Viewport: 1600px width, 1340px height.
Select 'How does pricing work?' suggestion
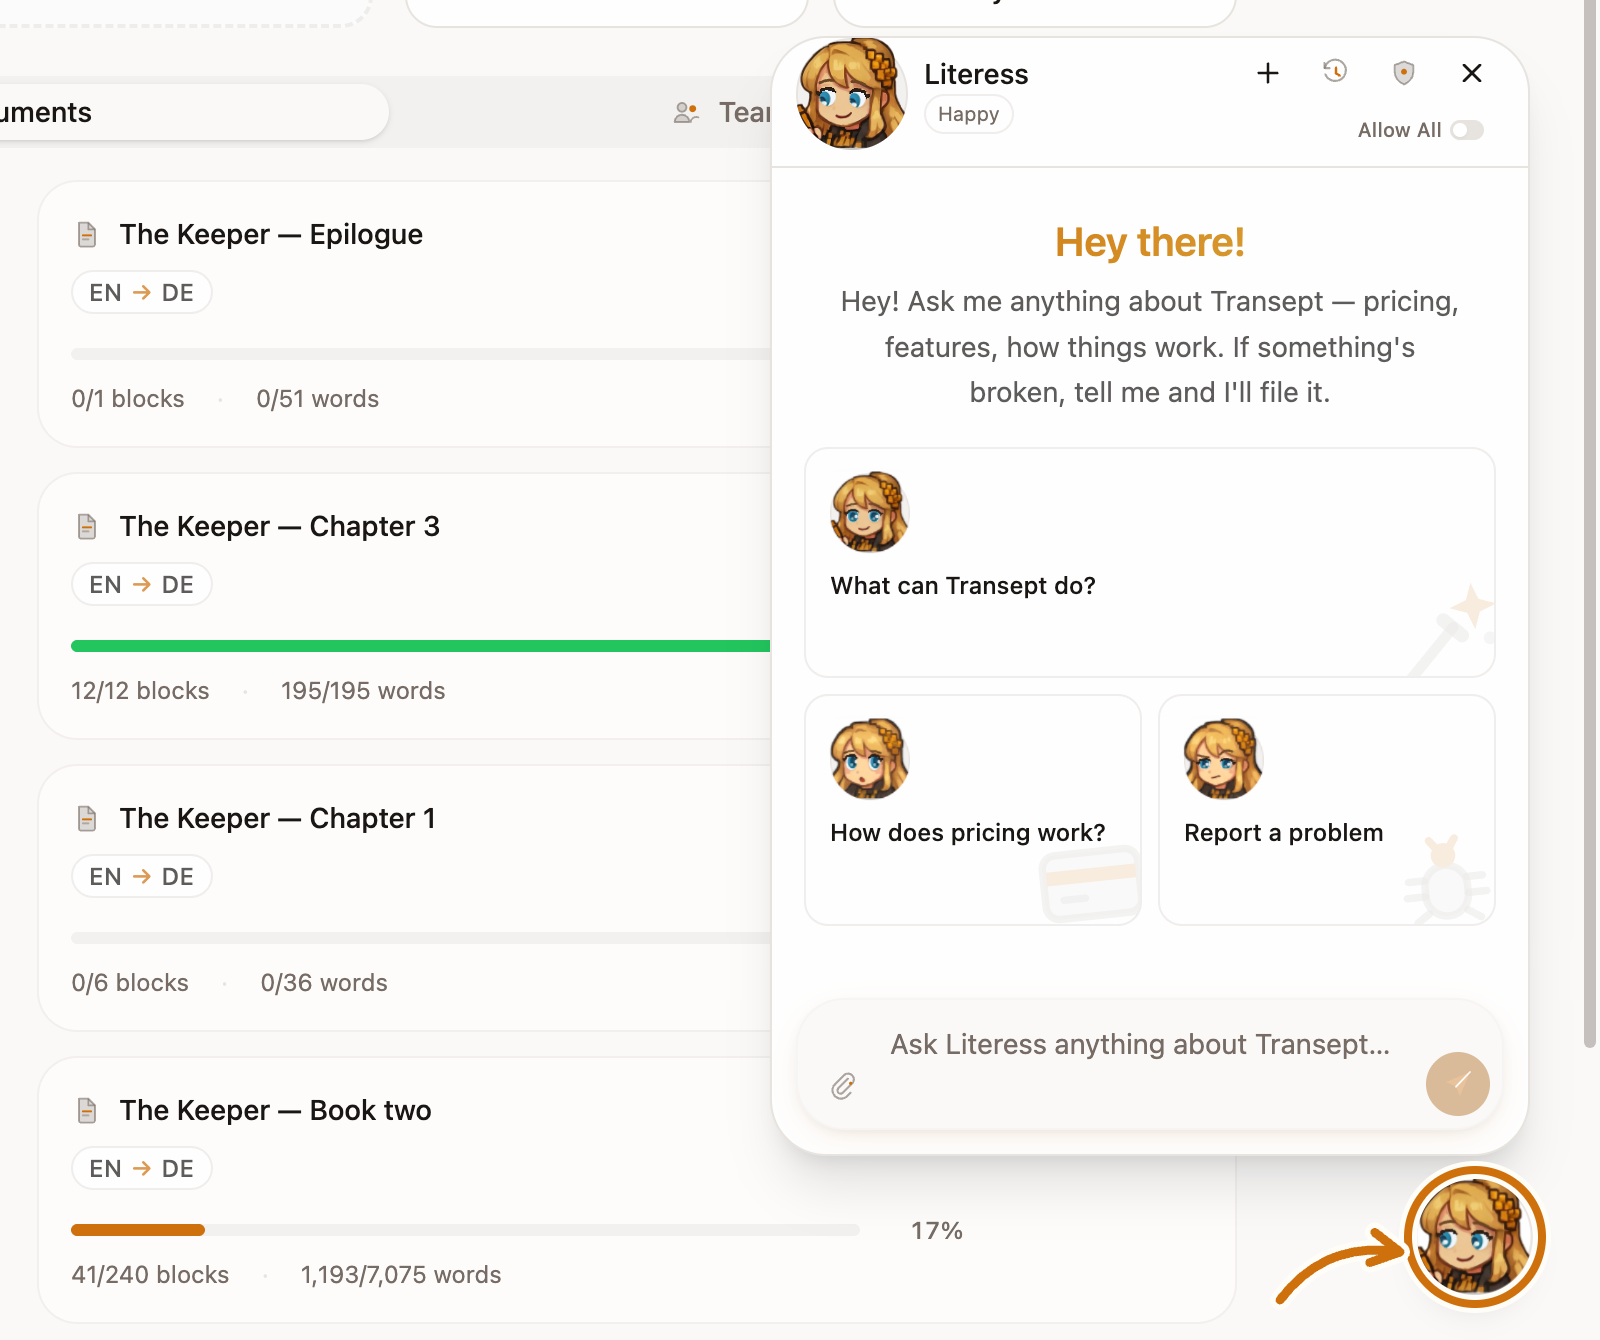point(972,810)
